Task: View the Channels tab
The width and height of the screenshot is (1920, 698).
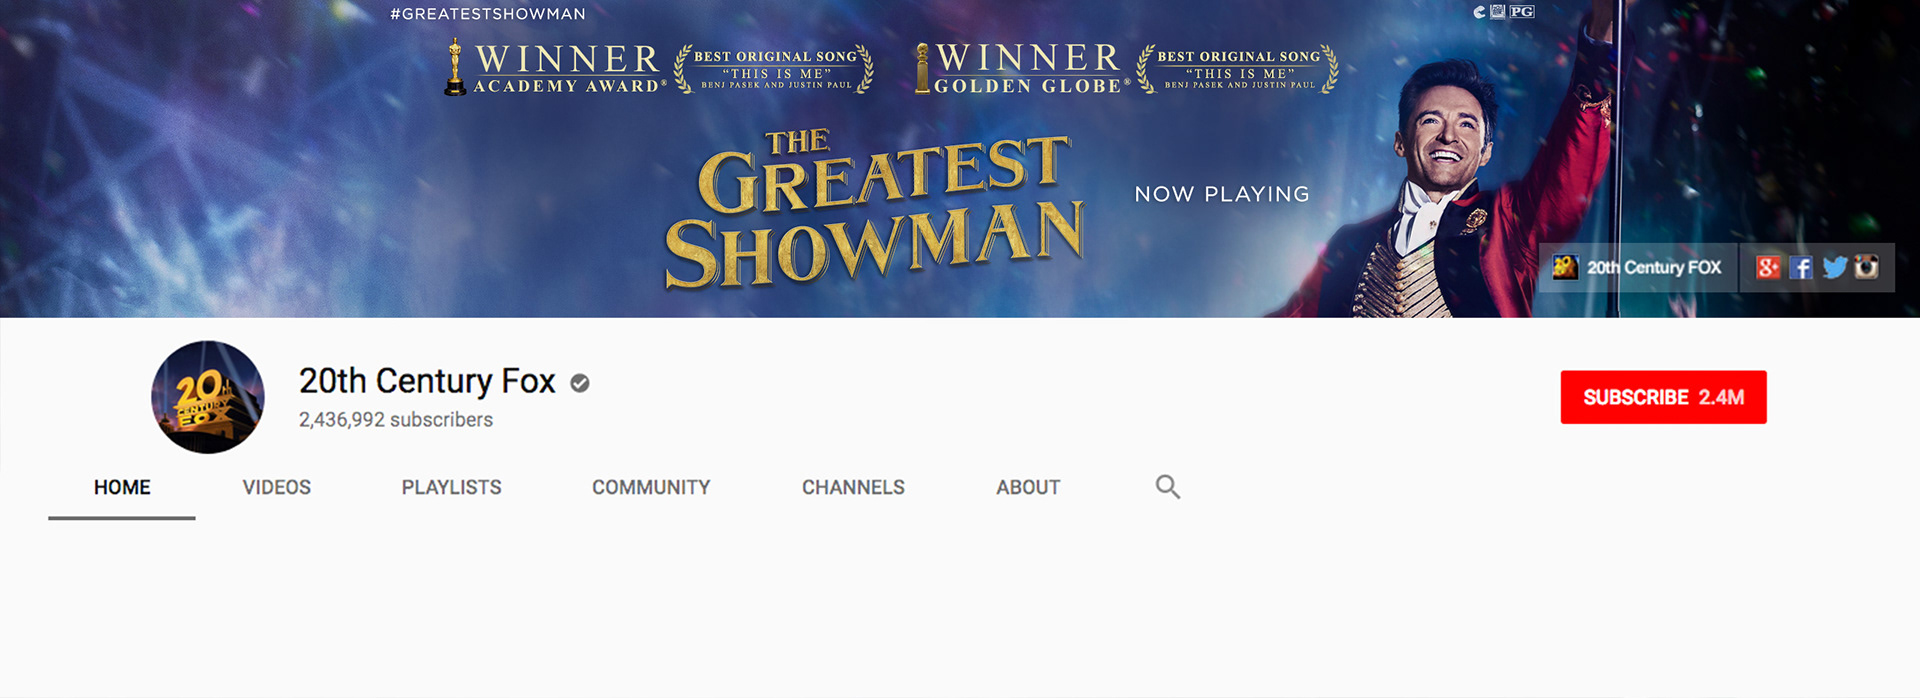Action: pyautogui.click(x=853, y=487)
